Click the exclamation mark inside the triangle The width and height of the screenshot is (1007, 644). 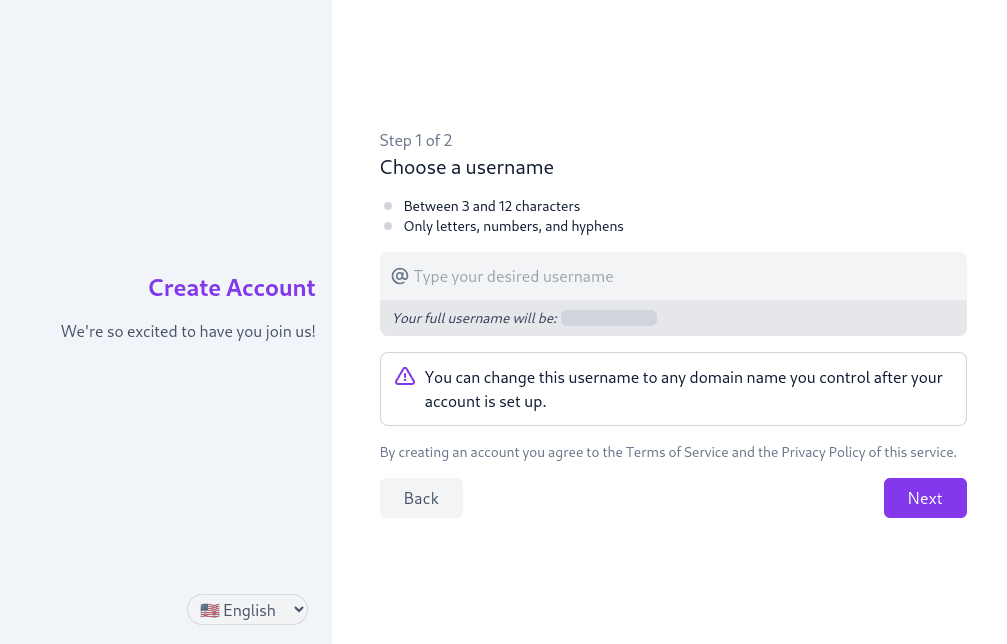[404, 376]
